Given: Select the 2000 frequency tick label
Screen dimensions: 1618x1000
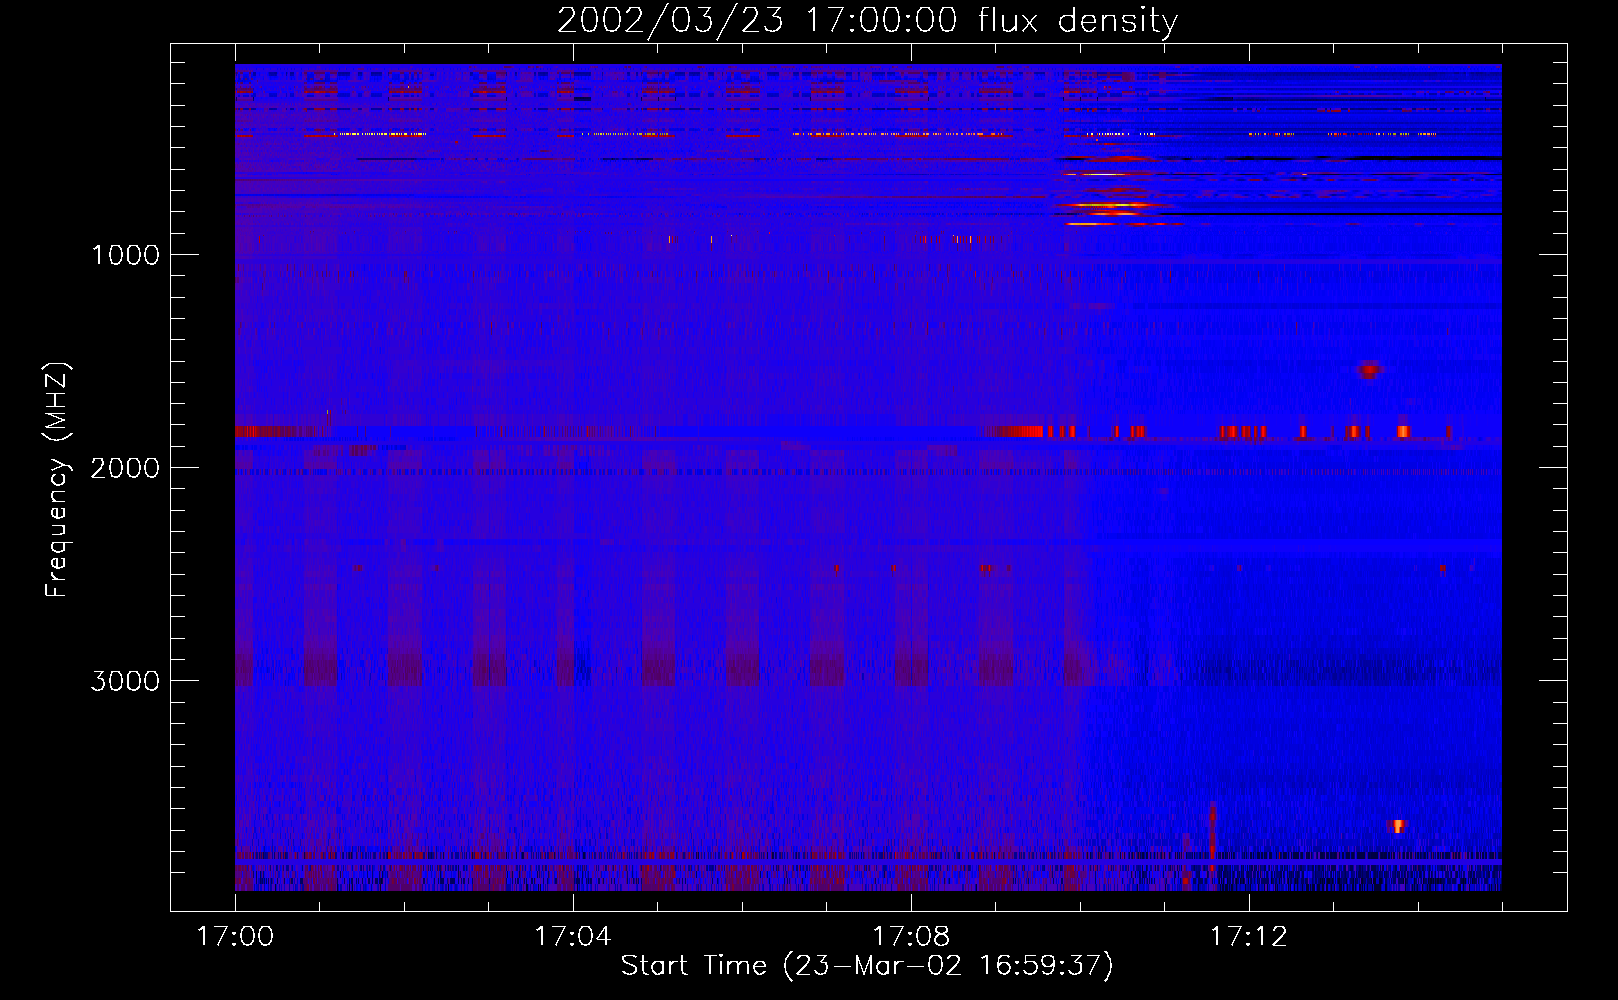Looking at the screenshot, I should [125, 468].
